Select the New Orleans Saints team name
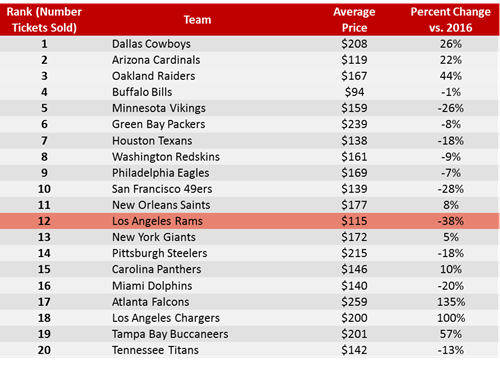The height and width of the screenshot is (365, 500). click(161, 205)
